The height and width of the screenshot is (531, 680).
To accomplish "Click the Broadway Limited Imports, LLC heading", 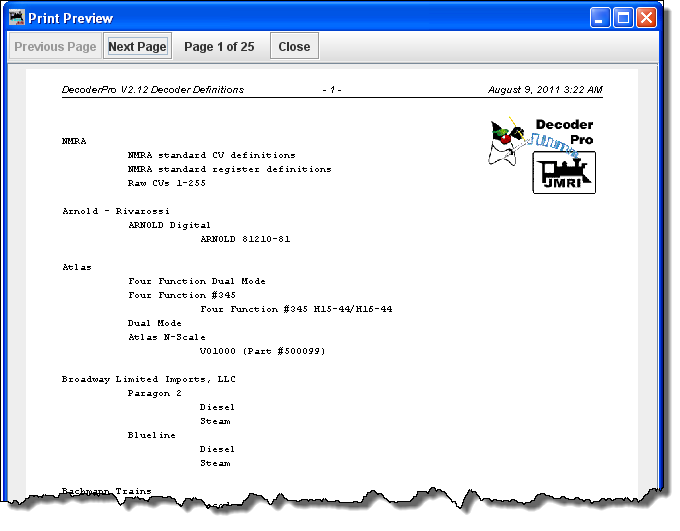I will 148,379.
